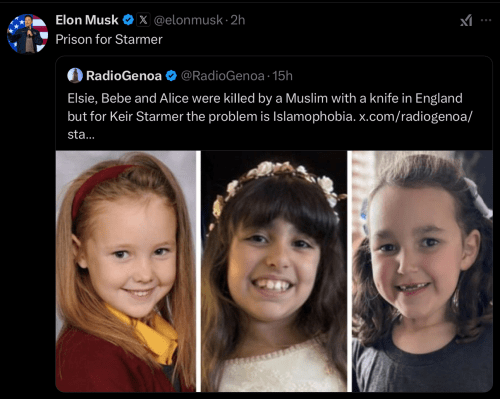
Task: Click the blue verified badge beside Elon Musk
Action: click(128, 20)
